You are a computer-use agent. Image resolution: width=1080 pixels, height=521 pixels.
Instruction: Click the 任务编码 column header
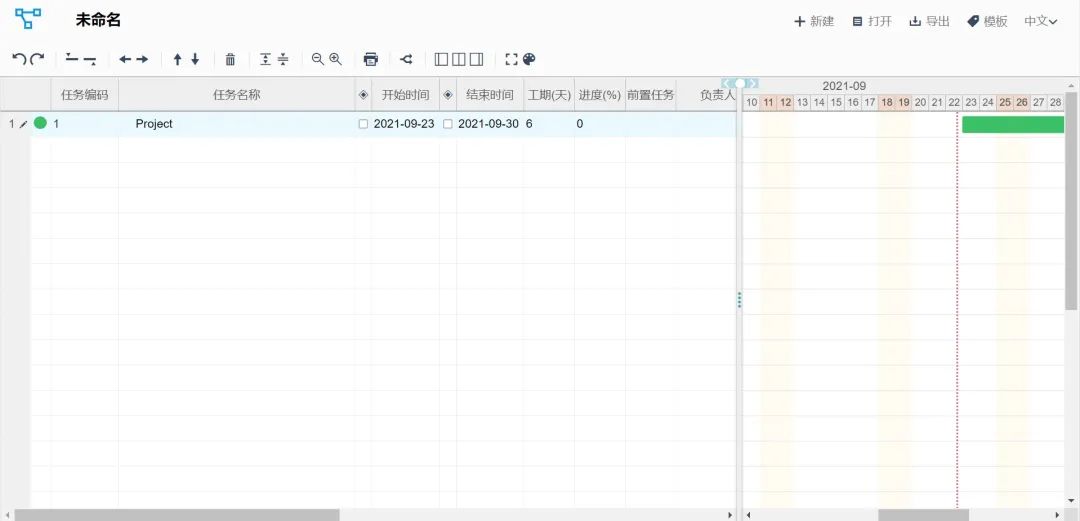85,95
